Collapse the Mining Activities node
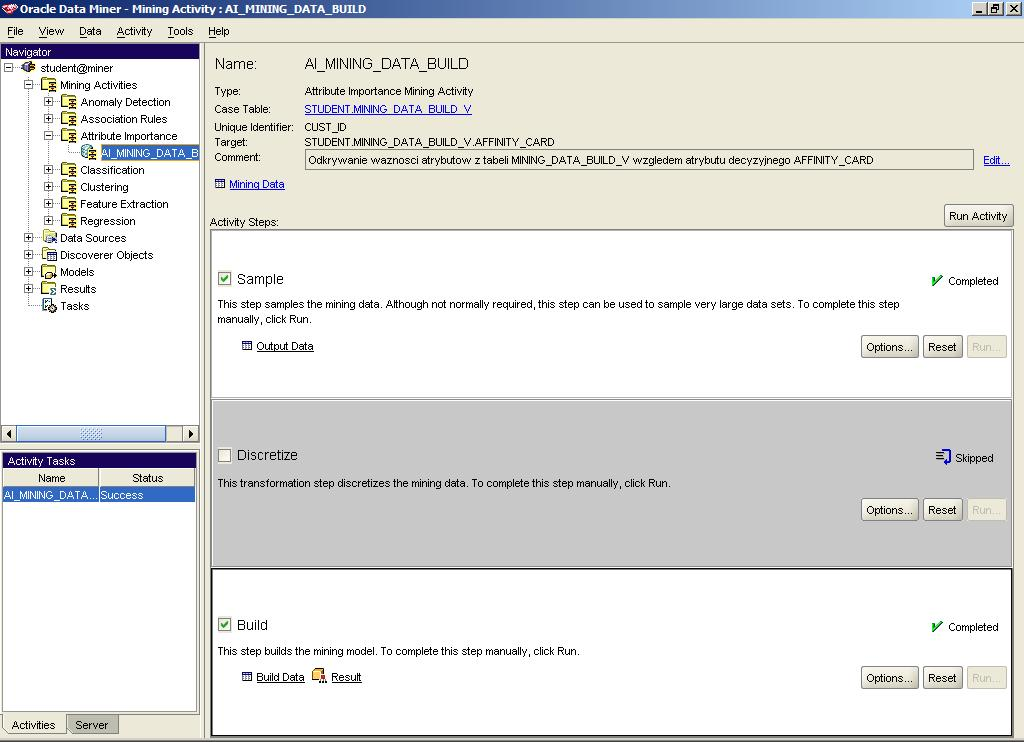1024x742 pixels. (x=29, y=84)
